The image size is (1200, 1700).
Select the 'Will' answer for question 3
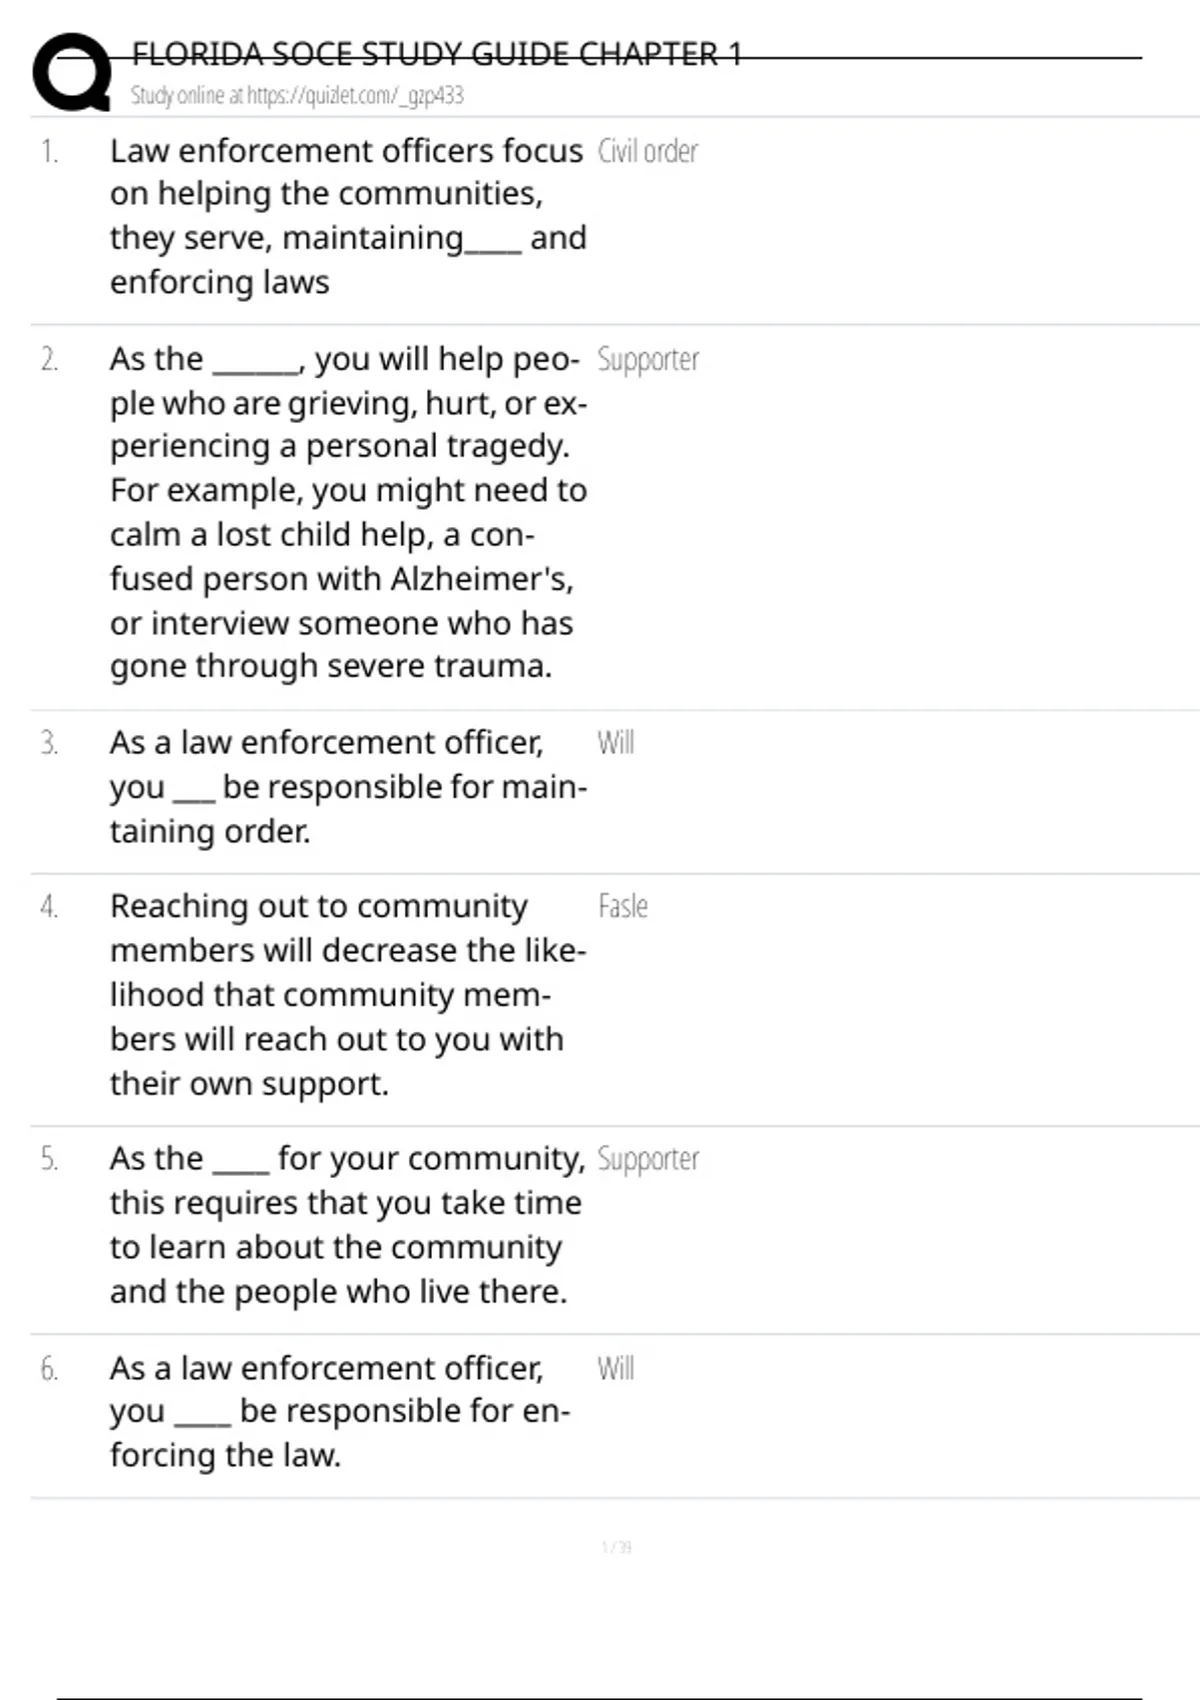(615, 743)
